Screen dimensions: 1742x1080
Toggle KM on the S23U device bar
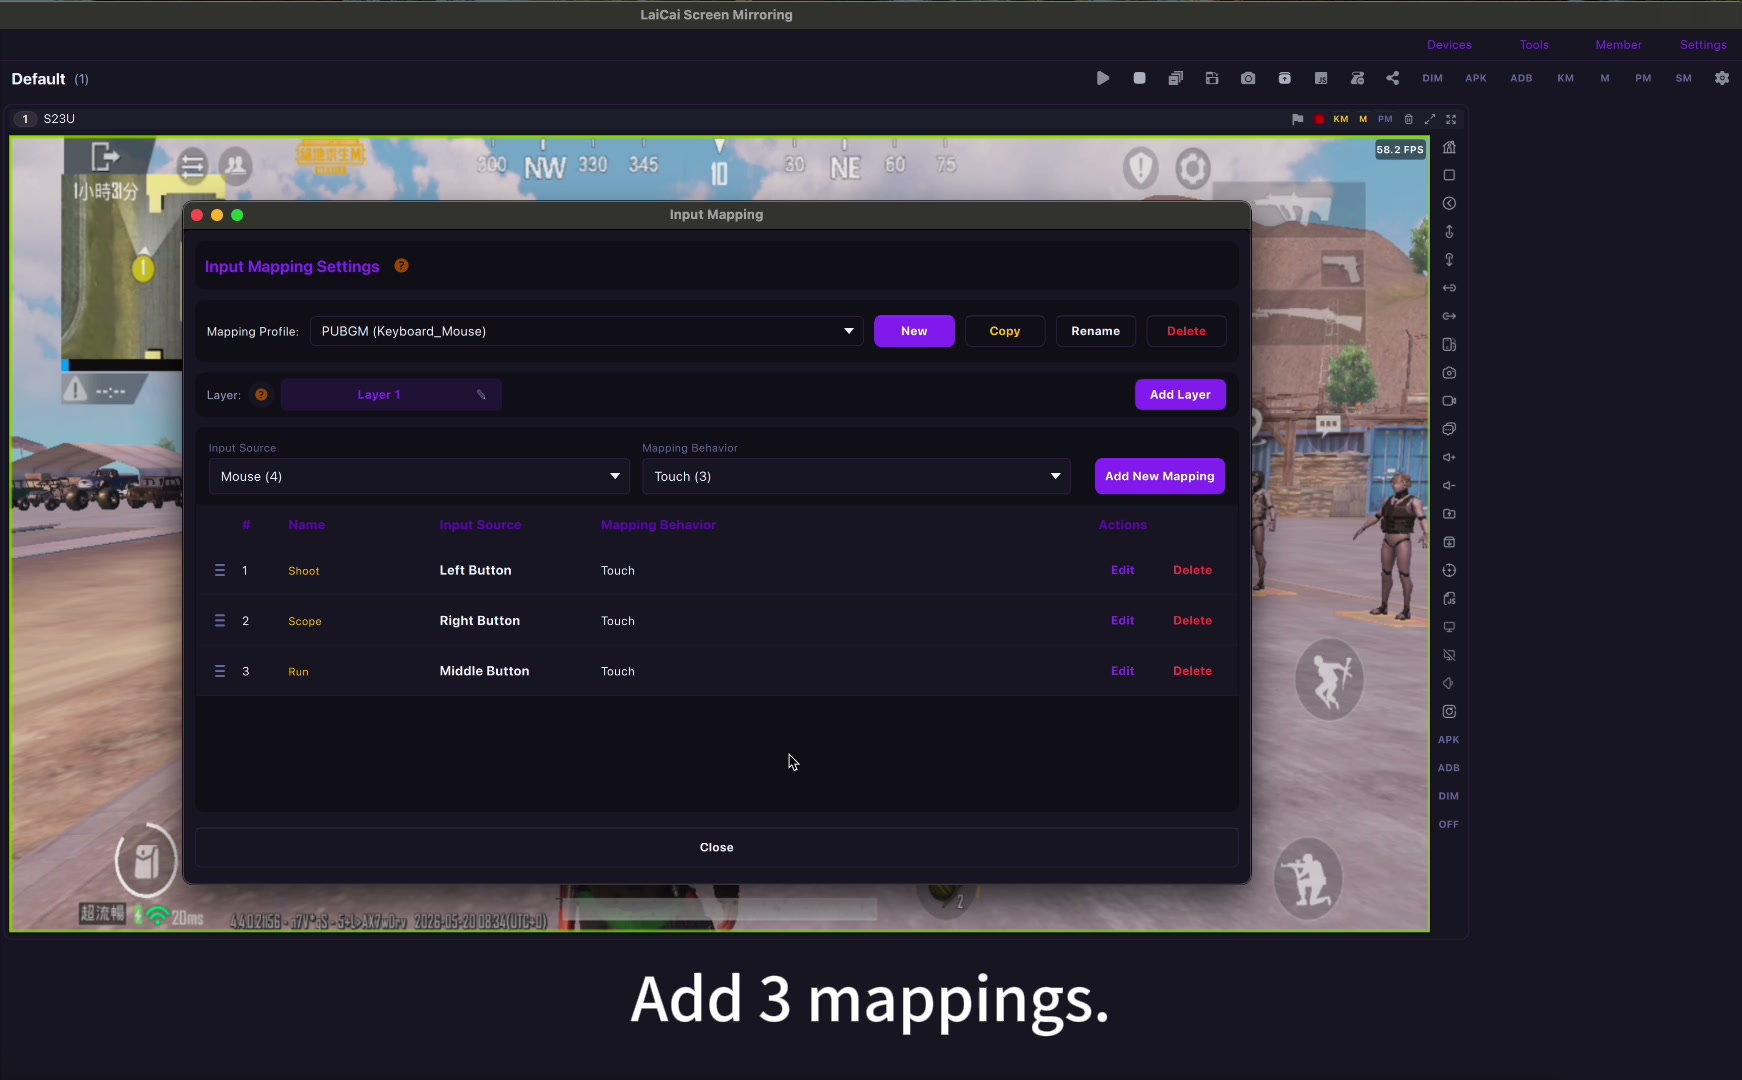click(x=1341, y=119)
